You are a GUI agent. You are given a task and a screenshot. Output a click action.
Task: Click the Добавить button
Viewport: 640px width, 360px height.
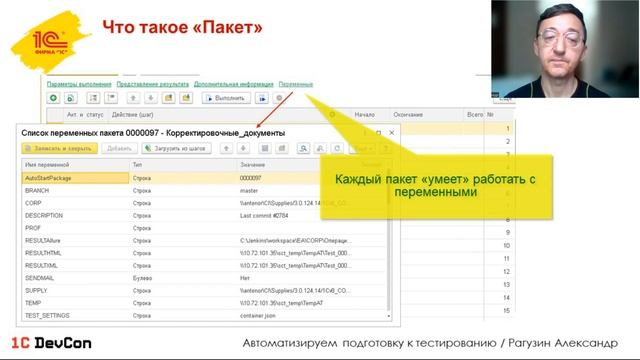click(x=119, y=148)
